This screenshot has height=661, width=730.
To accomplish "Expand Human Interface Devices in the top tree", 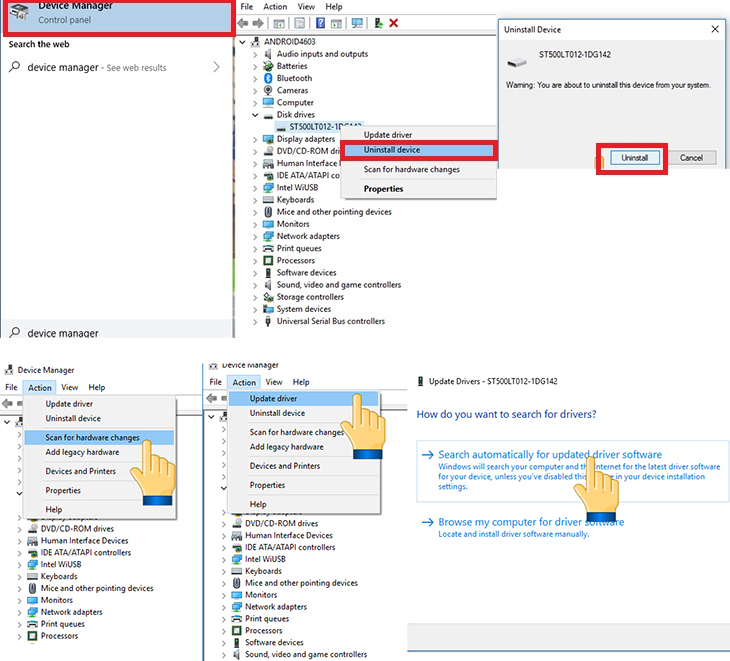I will click(255, 164).
